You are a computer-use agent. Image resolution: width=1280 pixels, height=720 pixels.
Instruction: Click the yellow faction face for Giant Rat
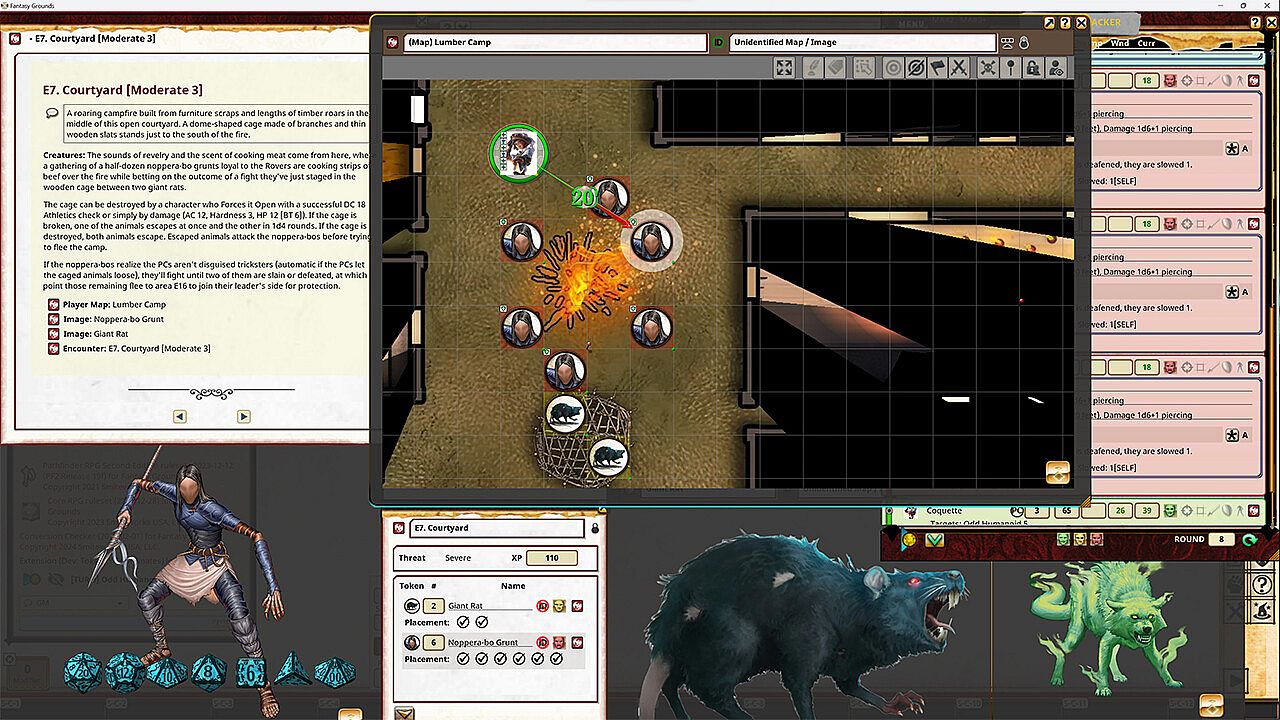(x=559, y=606)
